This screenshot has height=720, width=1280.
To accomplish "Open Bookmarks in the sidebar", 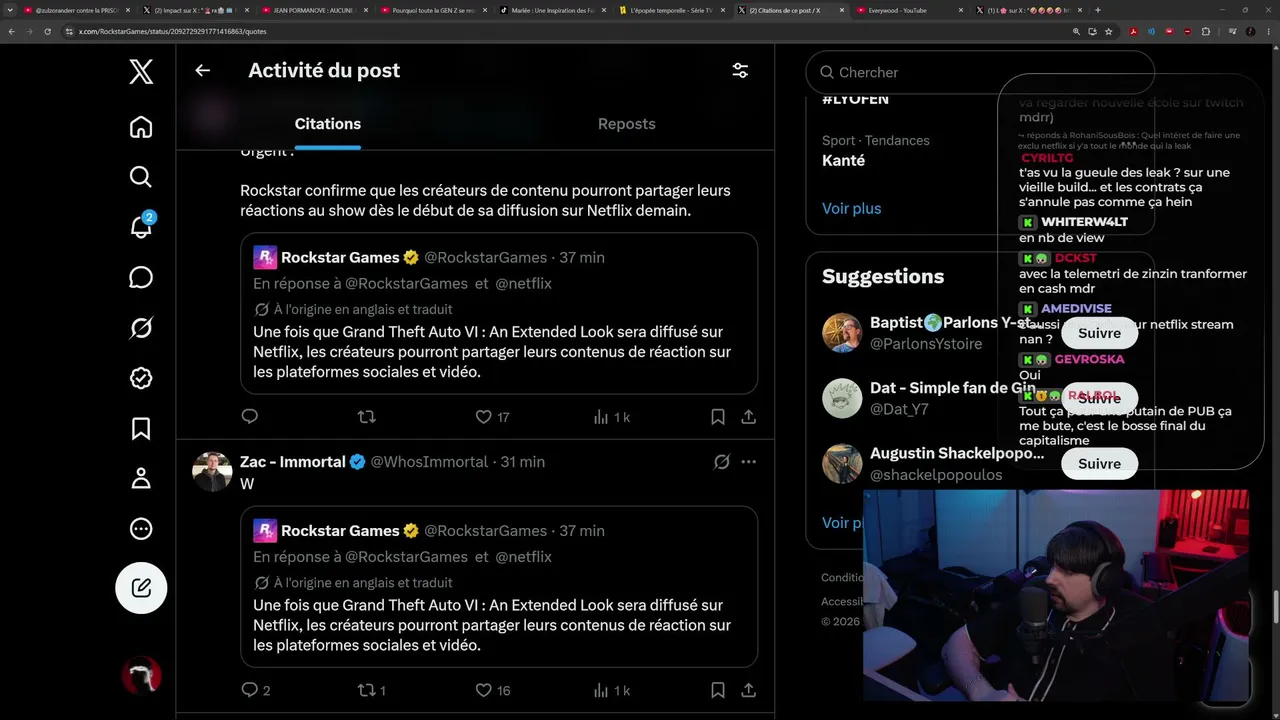I will tap(141, 428).
